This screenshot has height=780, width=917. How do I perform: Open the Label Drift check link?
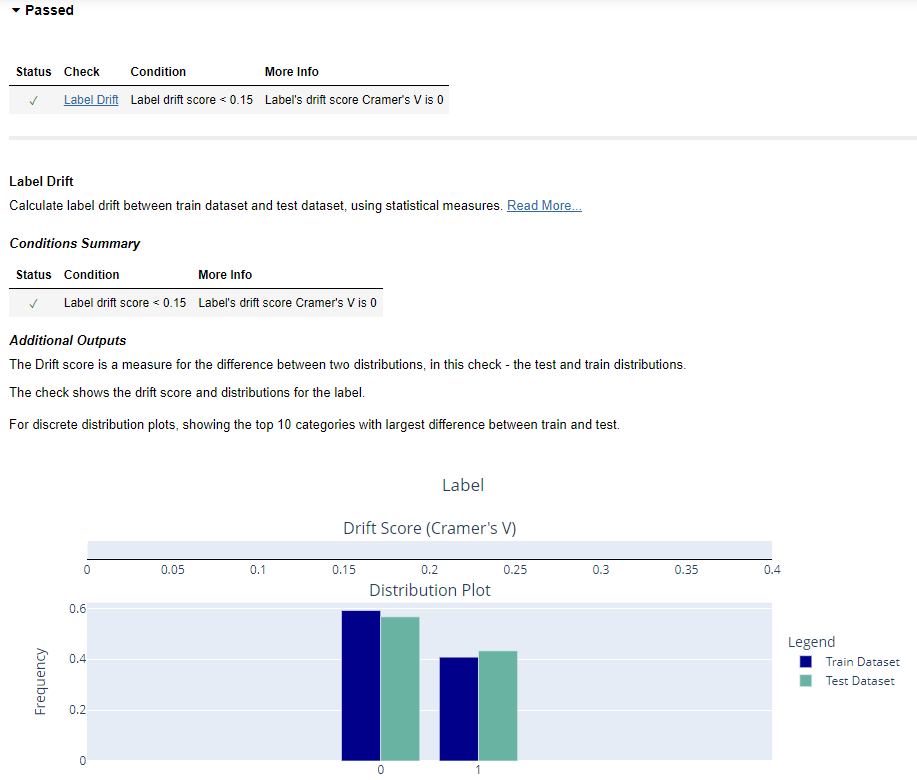coord(91,100)
